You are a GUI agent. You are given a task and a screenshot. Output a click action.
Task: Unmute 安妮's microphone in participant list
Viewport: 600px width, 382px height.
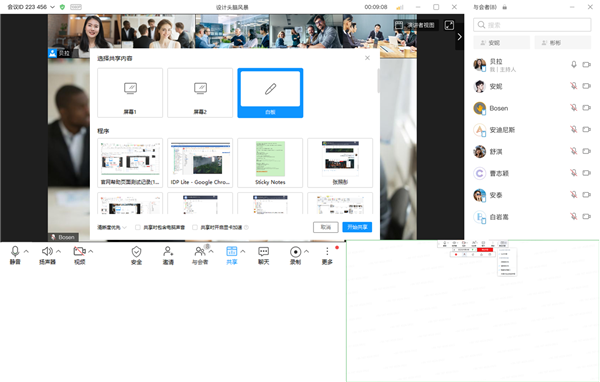click(x=574, y=86)
